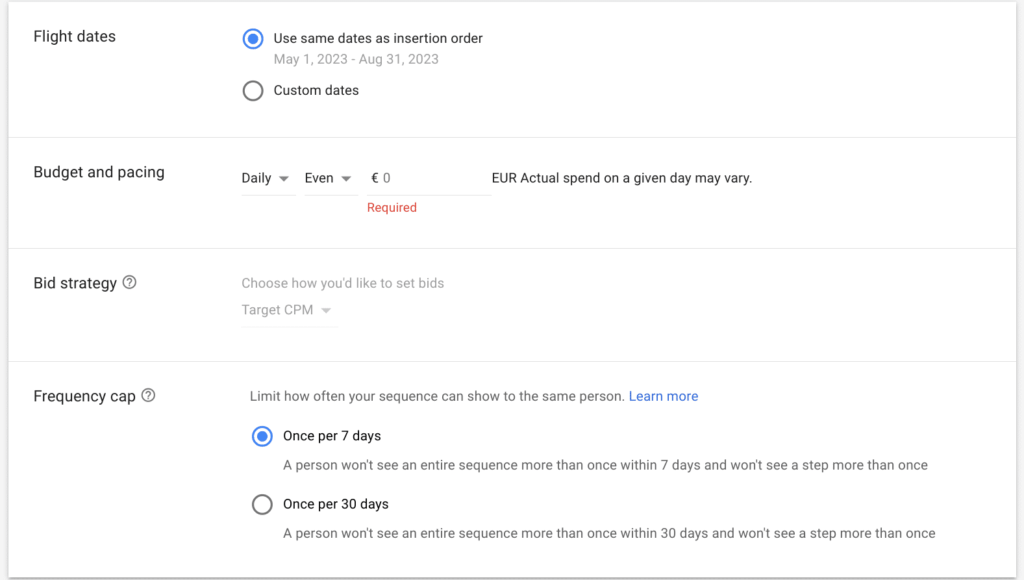Open the Daily budget type dropdown
The width and height of the screenshot is (1024, 580).
coord(266,178)
